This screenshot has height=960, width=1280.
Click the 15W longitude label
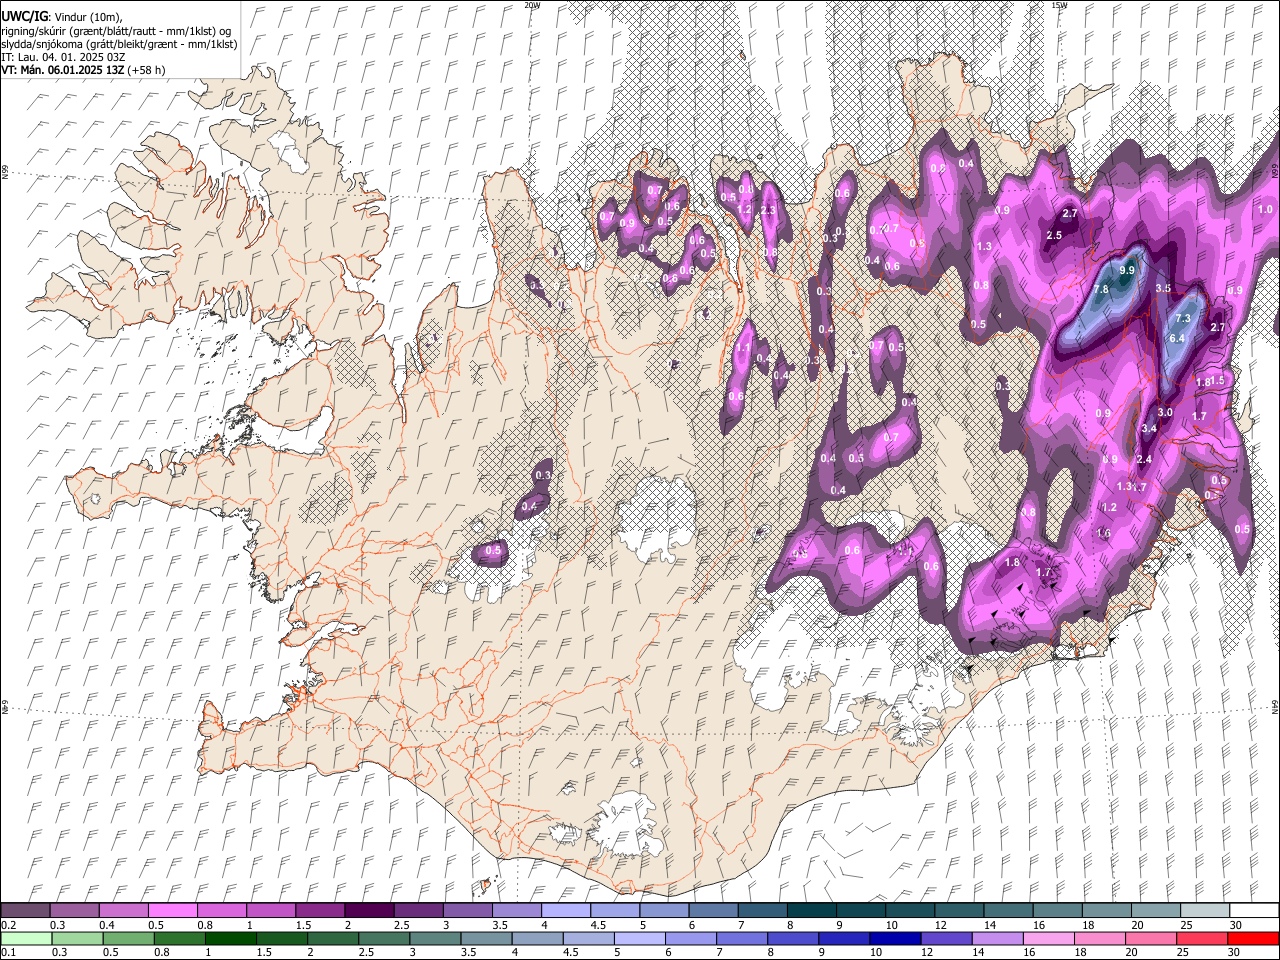coord(1059,5)
